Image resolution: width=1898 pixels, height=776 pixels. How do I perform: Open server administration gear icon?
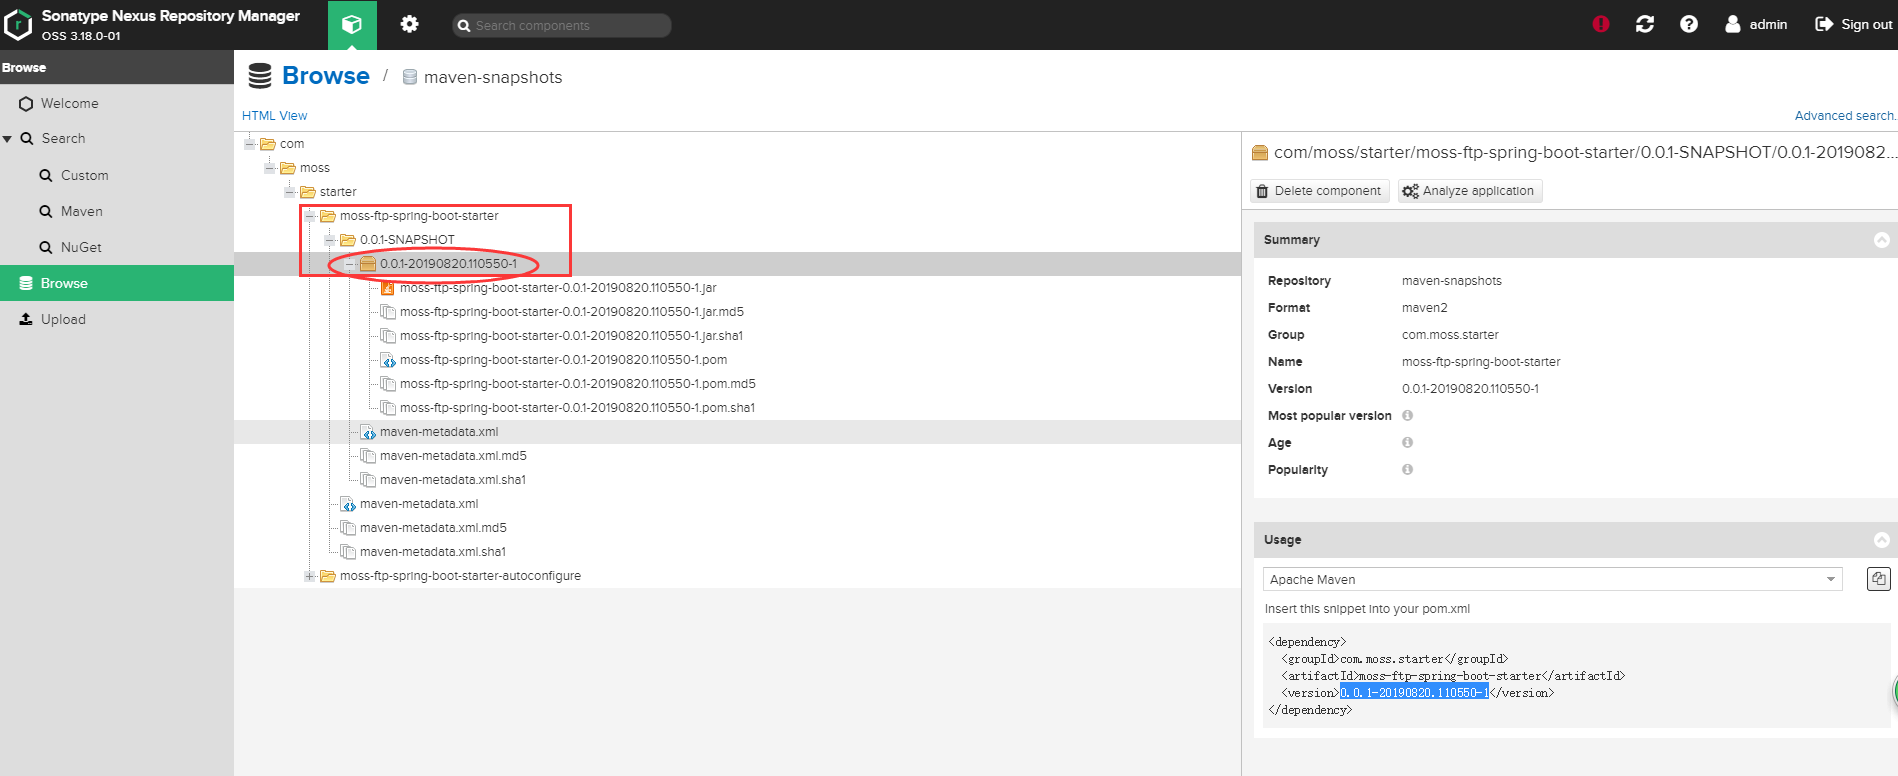click(x=409, y=24)
